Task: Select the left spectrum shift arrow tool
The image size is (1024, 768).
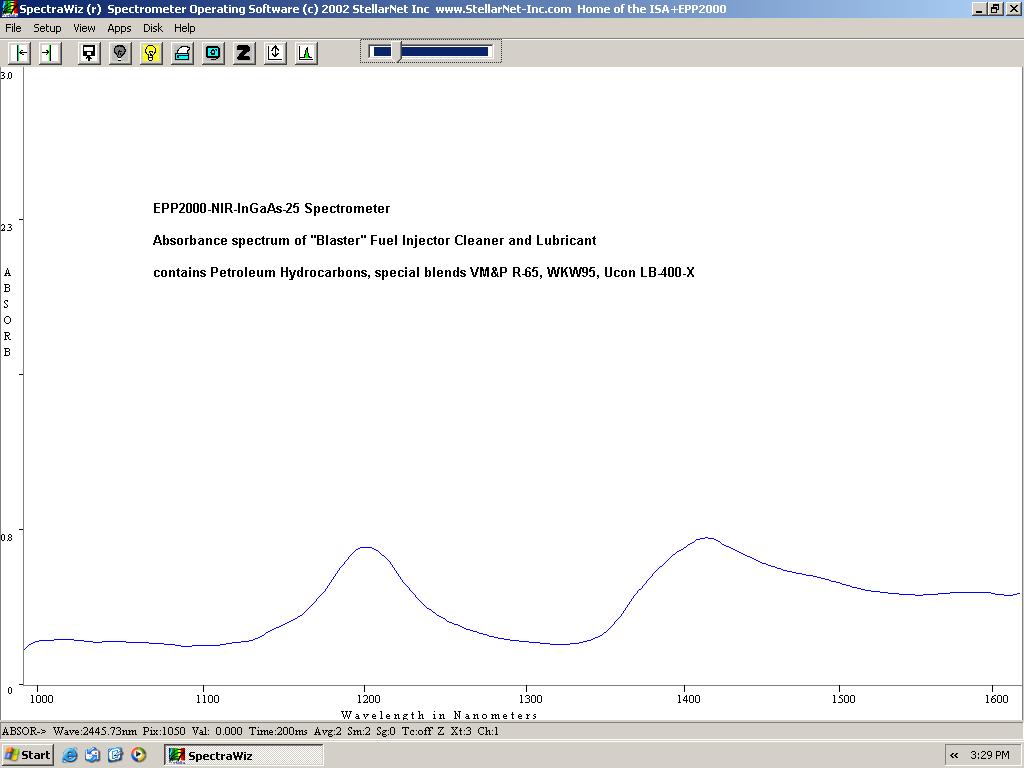Action: tap(18, 53)
